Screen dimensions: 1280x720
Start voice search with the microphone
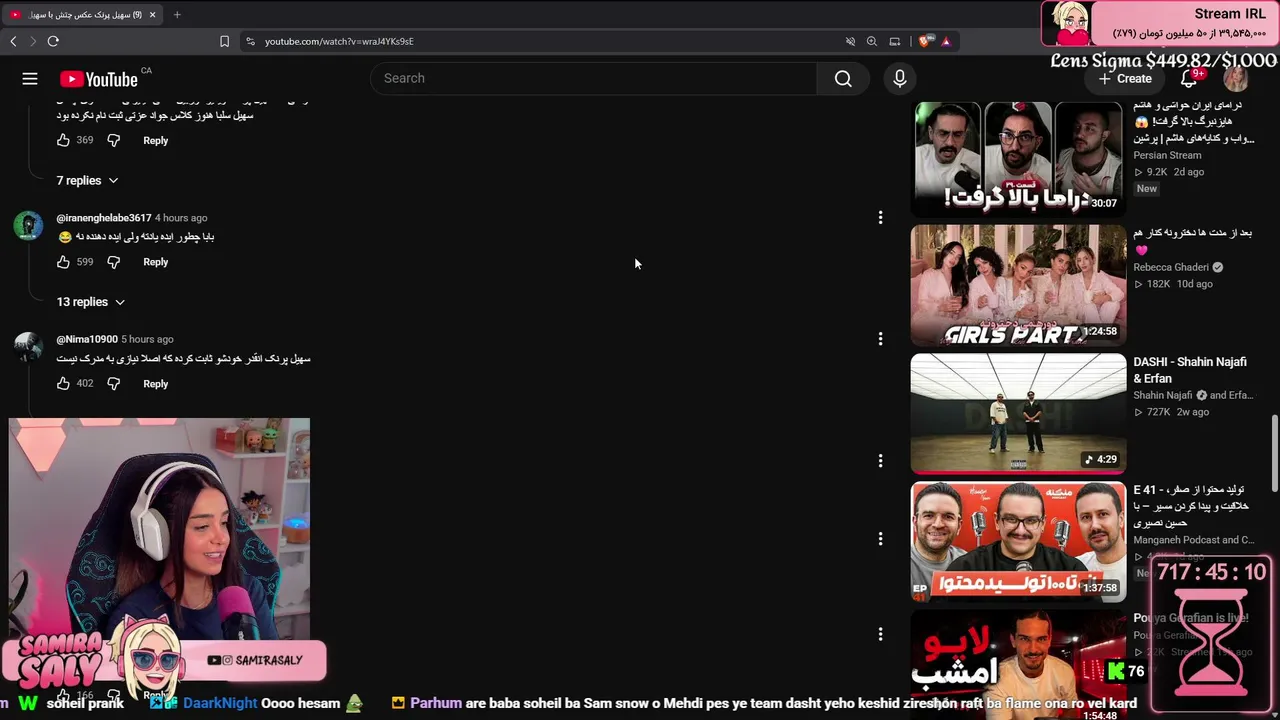(900, 79)
